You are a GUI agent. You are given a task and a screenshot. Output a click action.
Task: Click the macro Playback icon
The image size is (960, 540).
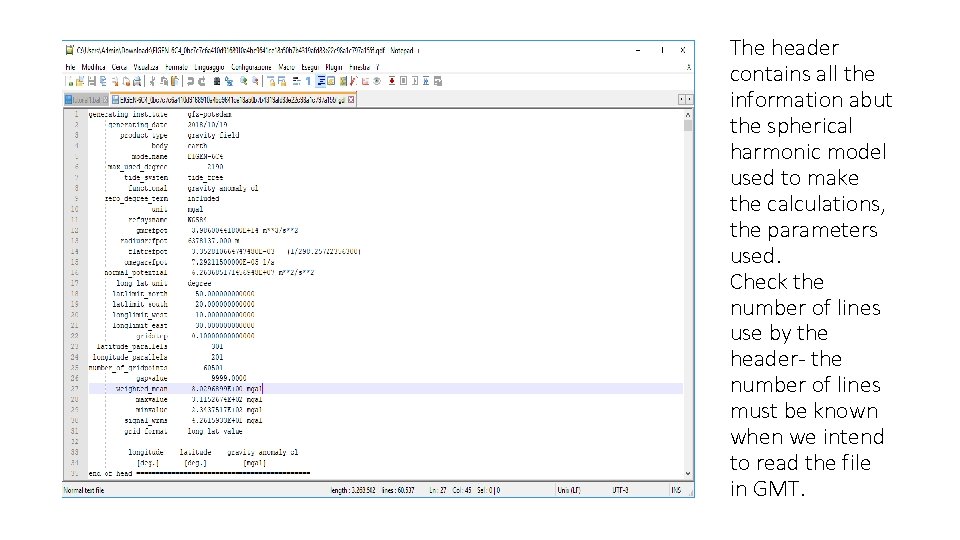tap(414, 81)
